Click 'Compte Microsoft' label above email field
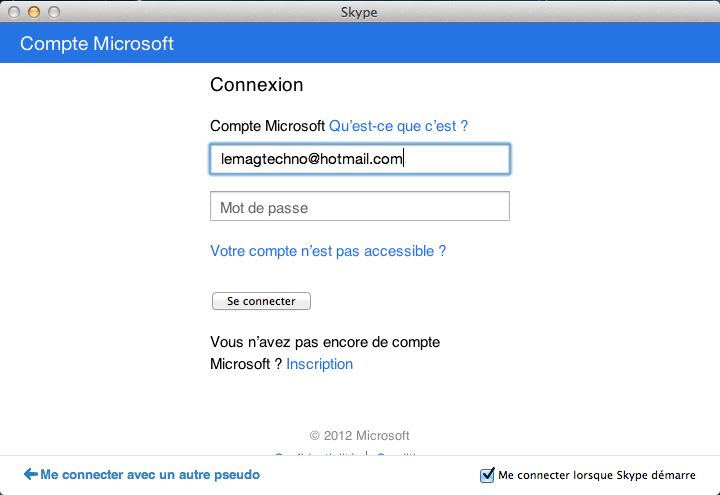 (267, 126)
